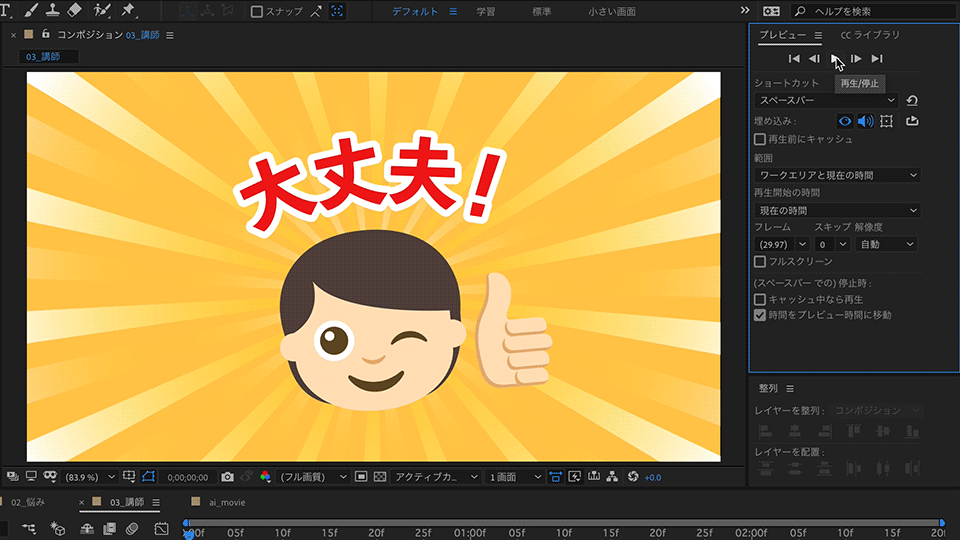
Task: Step forward one frame in preview
Action: pos(857,59)
